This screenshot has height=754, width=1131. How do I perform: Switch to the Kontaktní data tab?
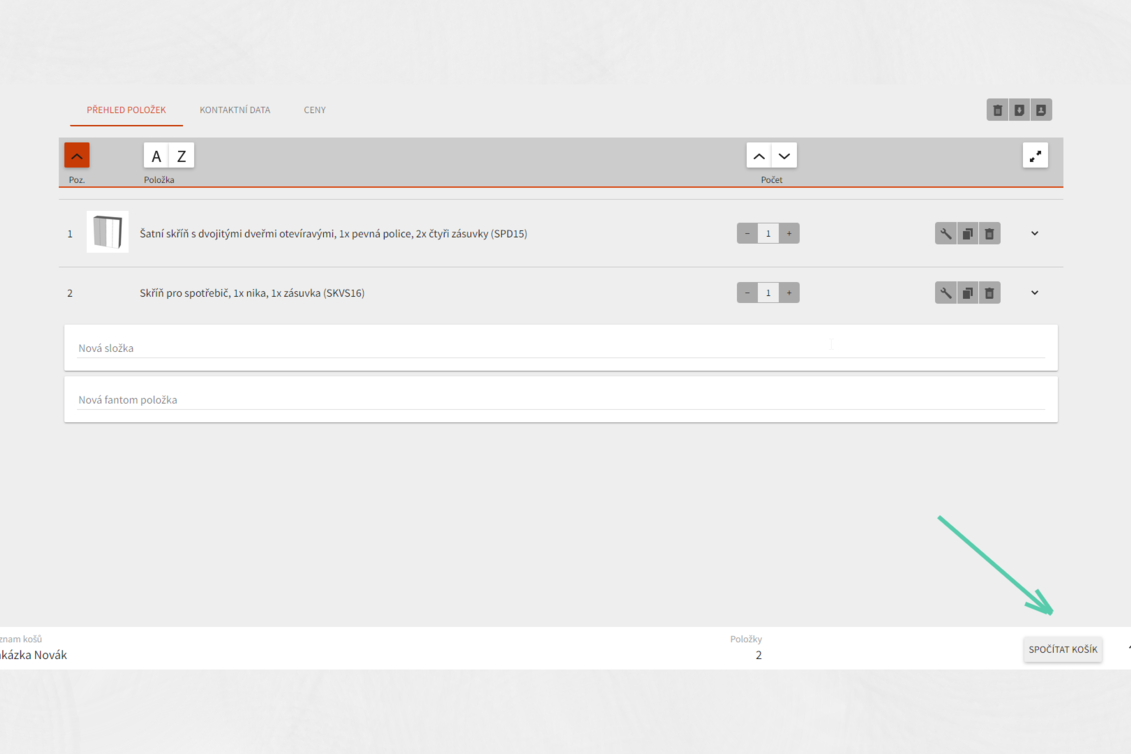click(235, 110)
